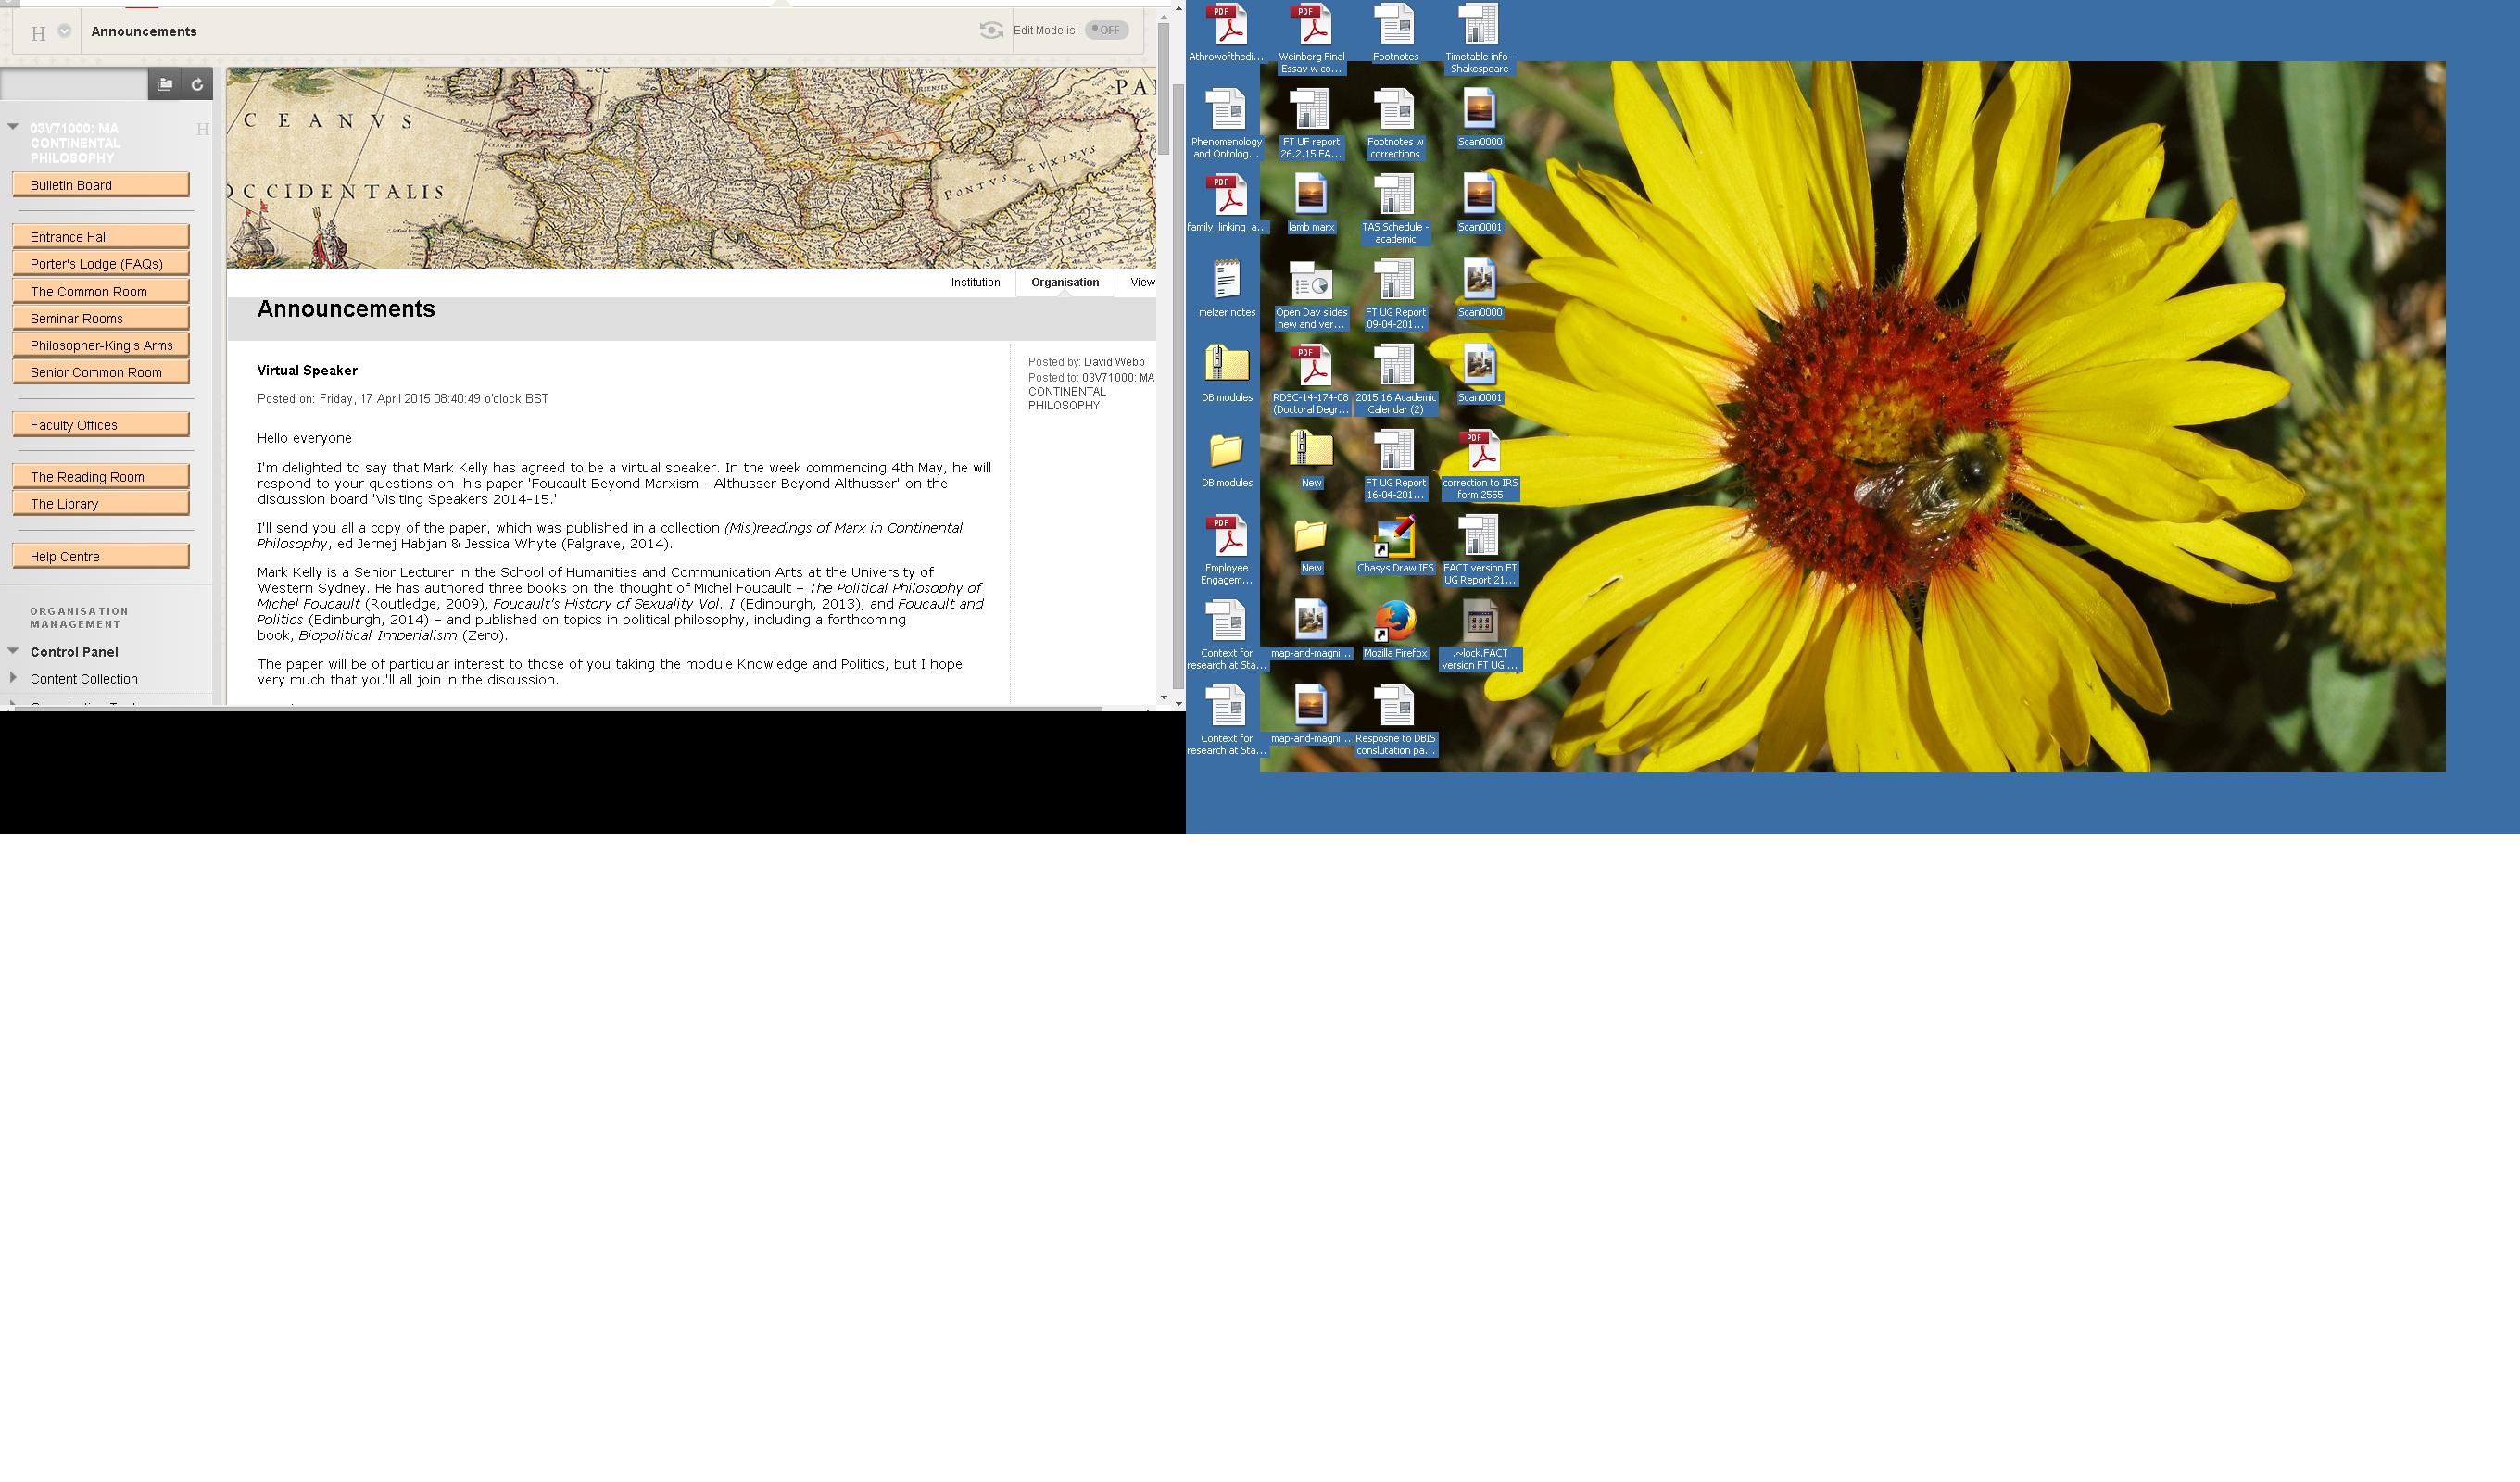Click the refresh course menu icon
2520x1482 pixels.
coord(197,84)
